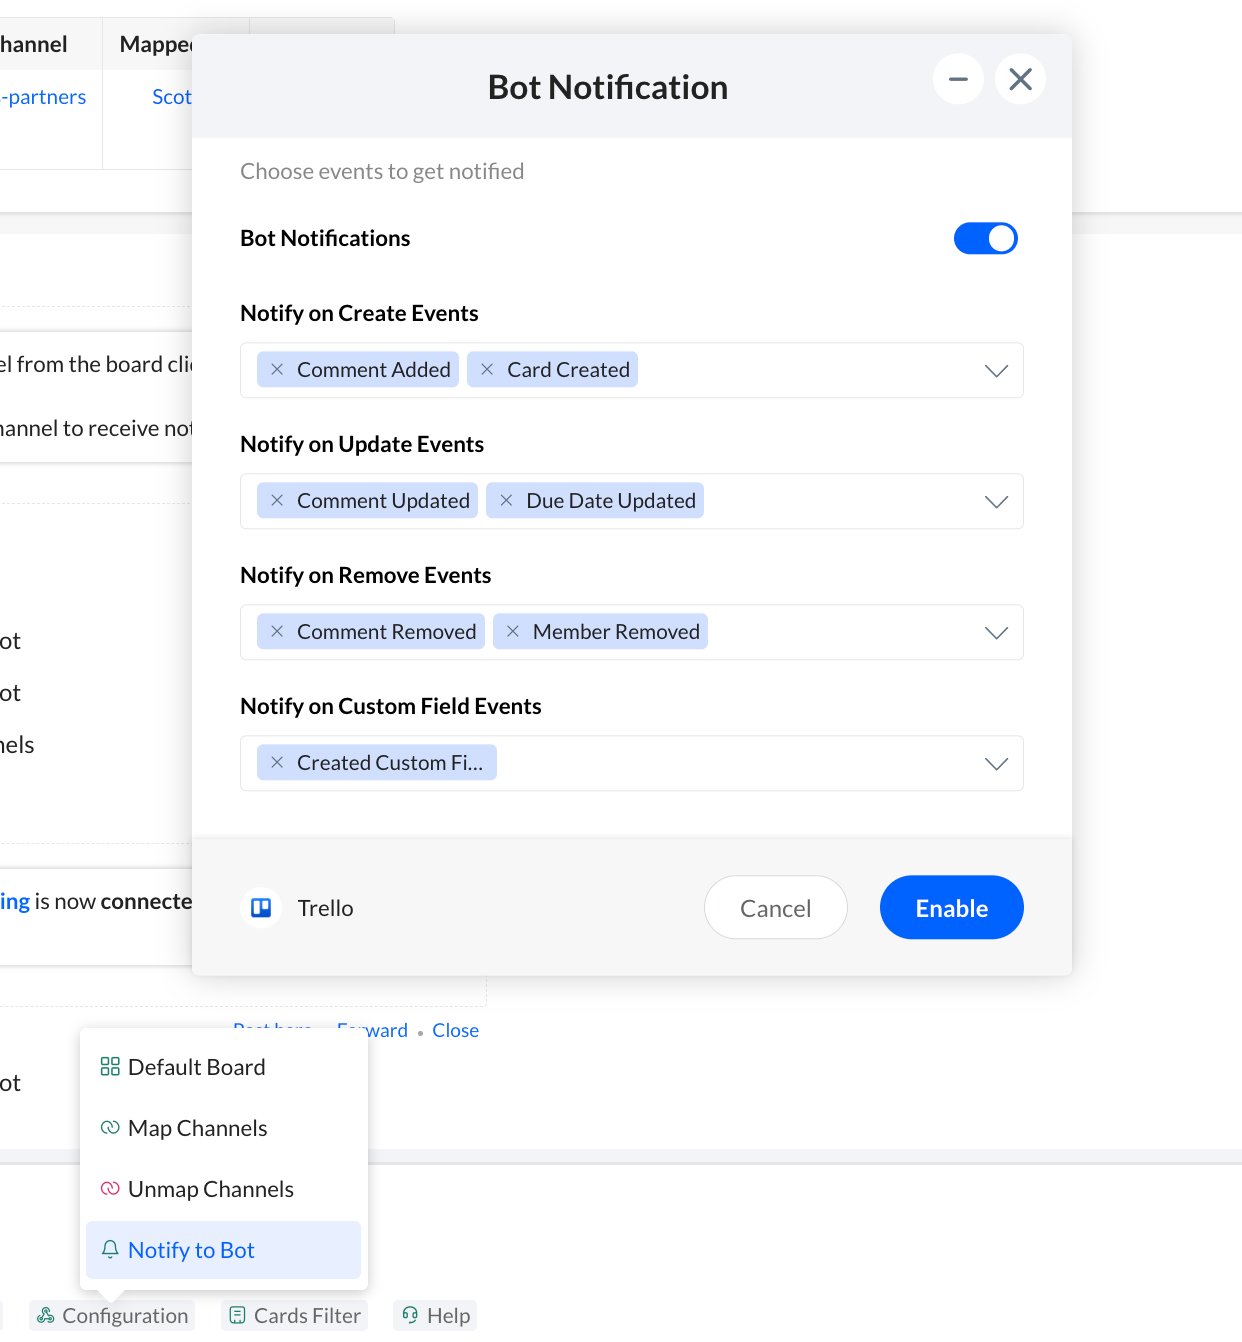Click the Comment Added tag label

374,370
